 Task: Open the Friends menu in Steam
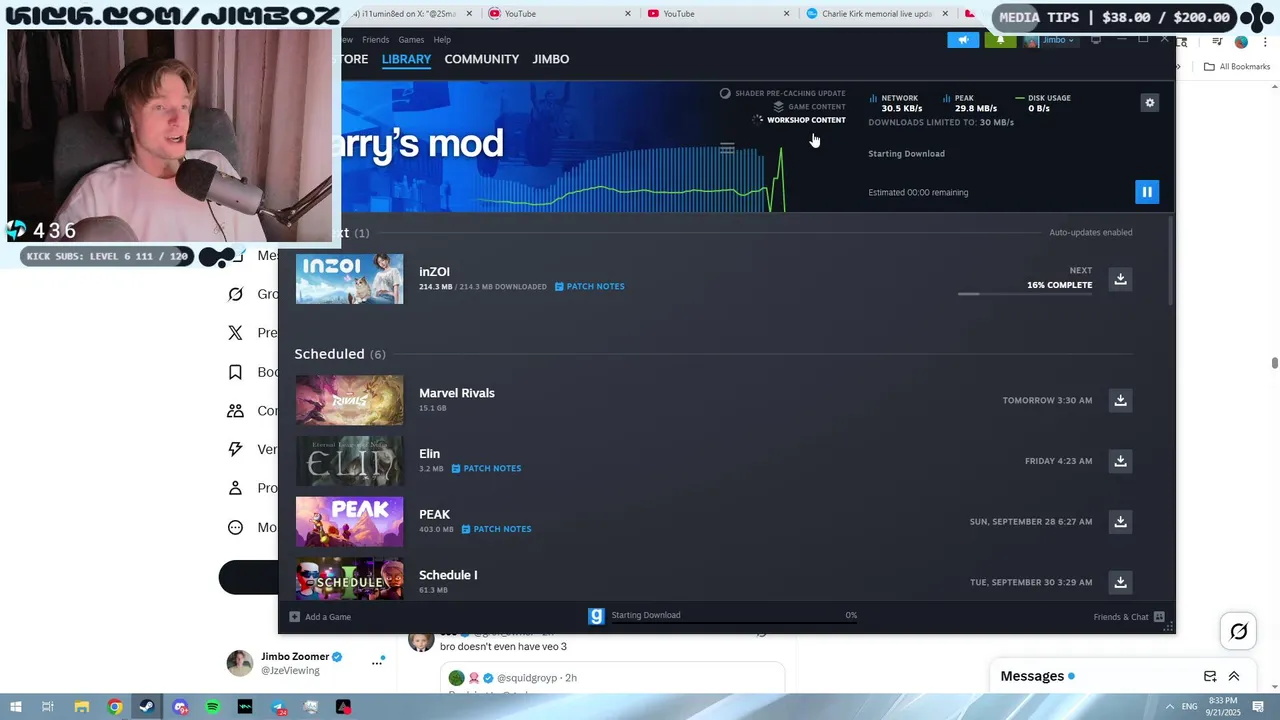[x=376, y=40]
